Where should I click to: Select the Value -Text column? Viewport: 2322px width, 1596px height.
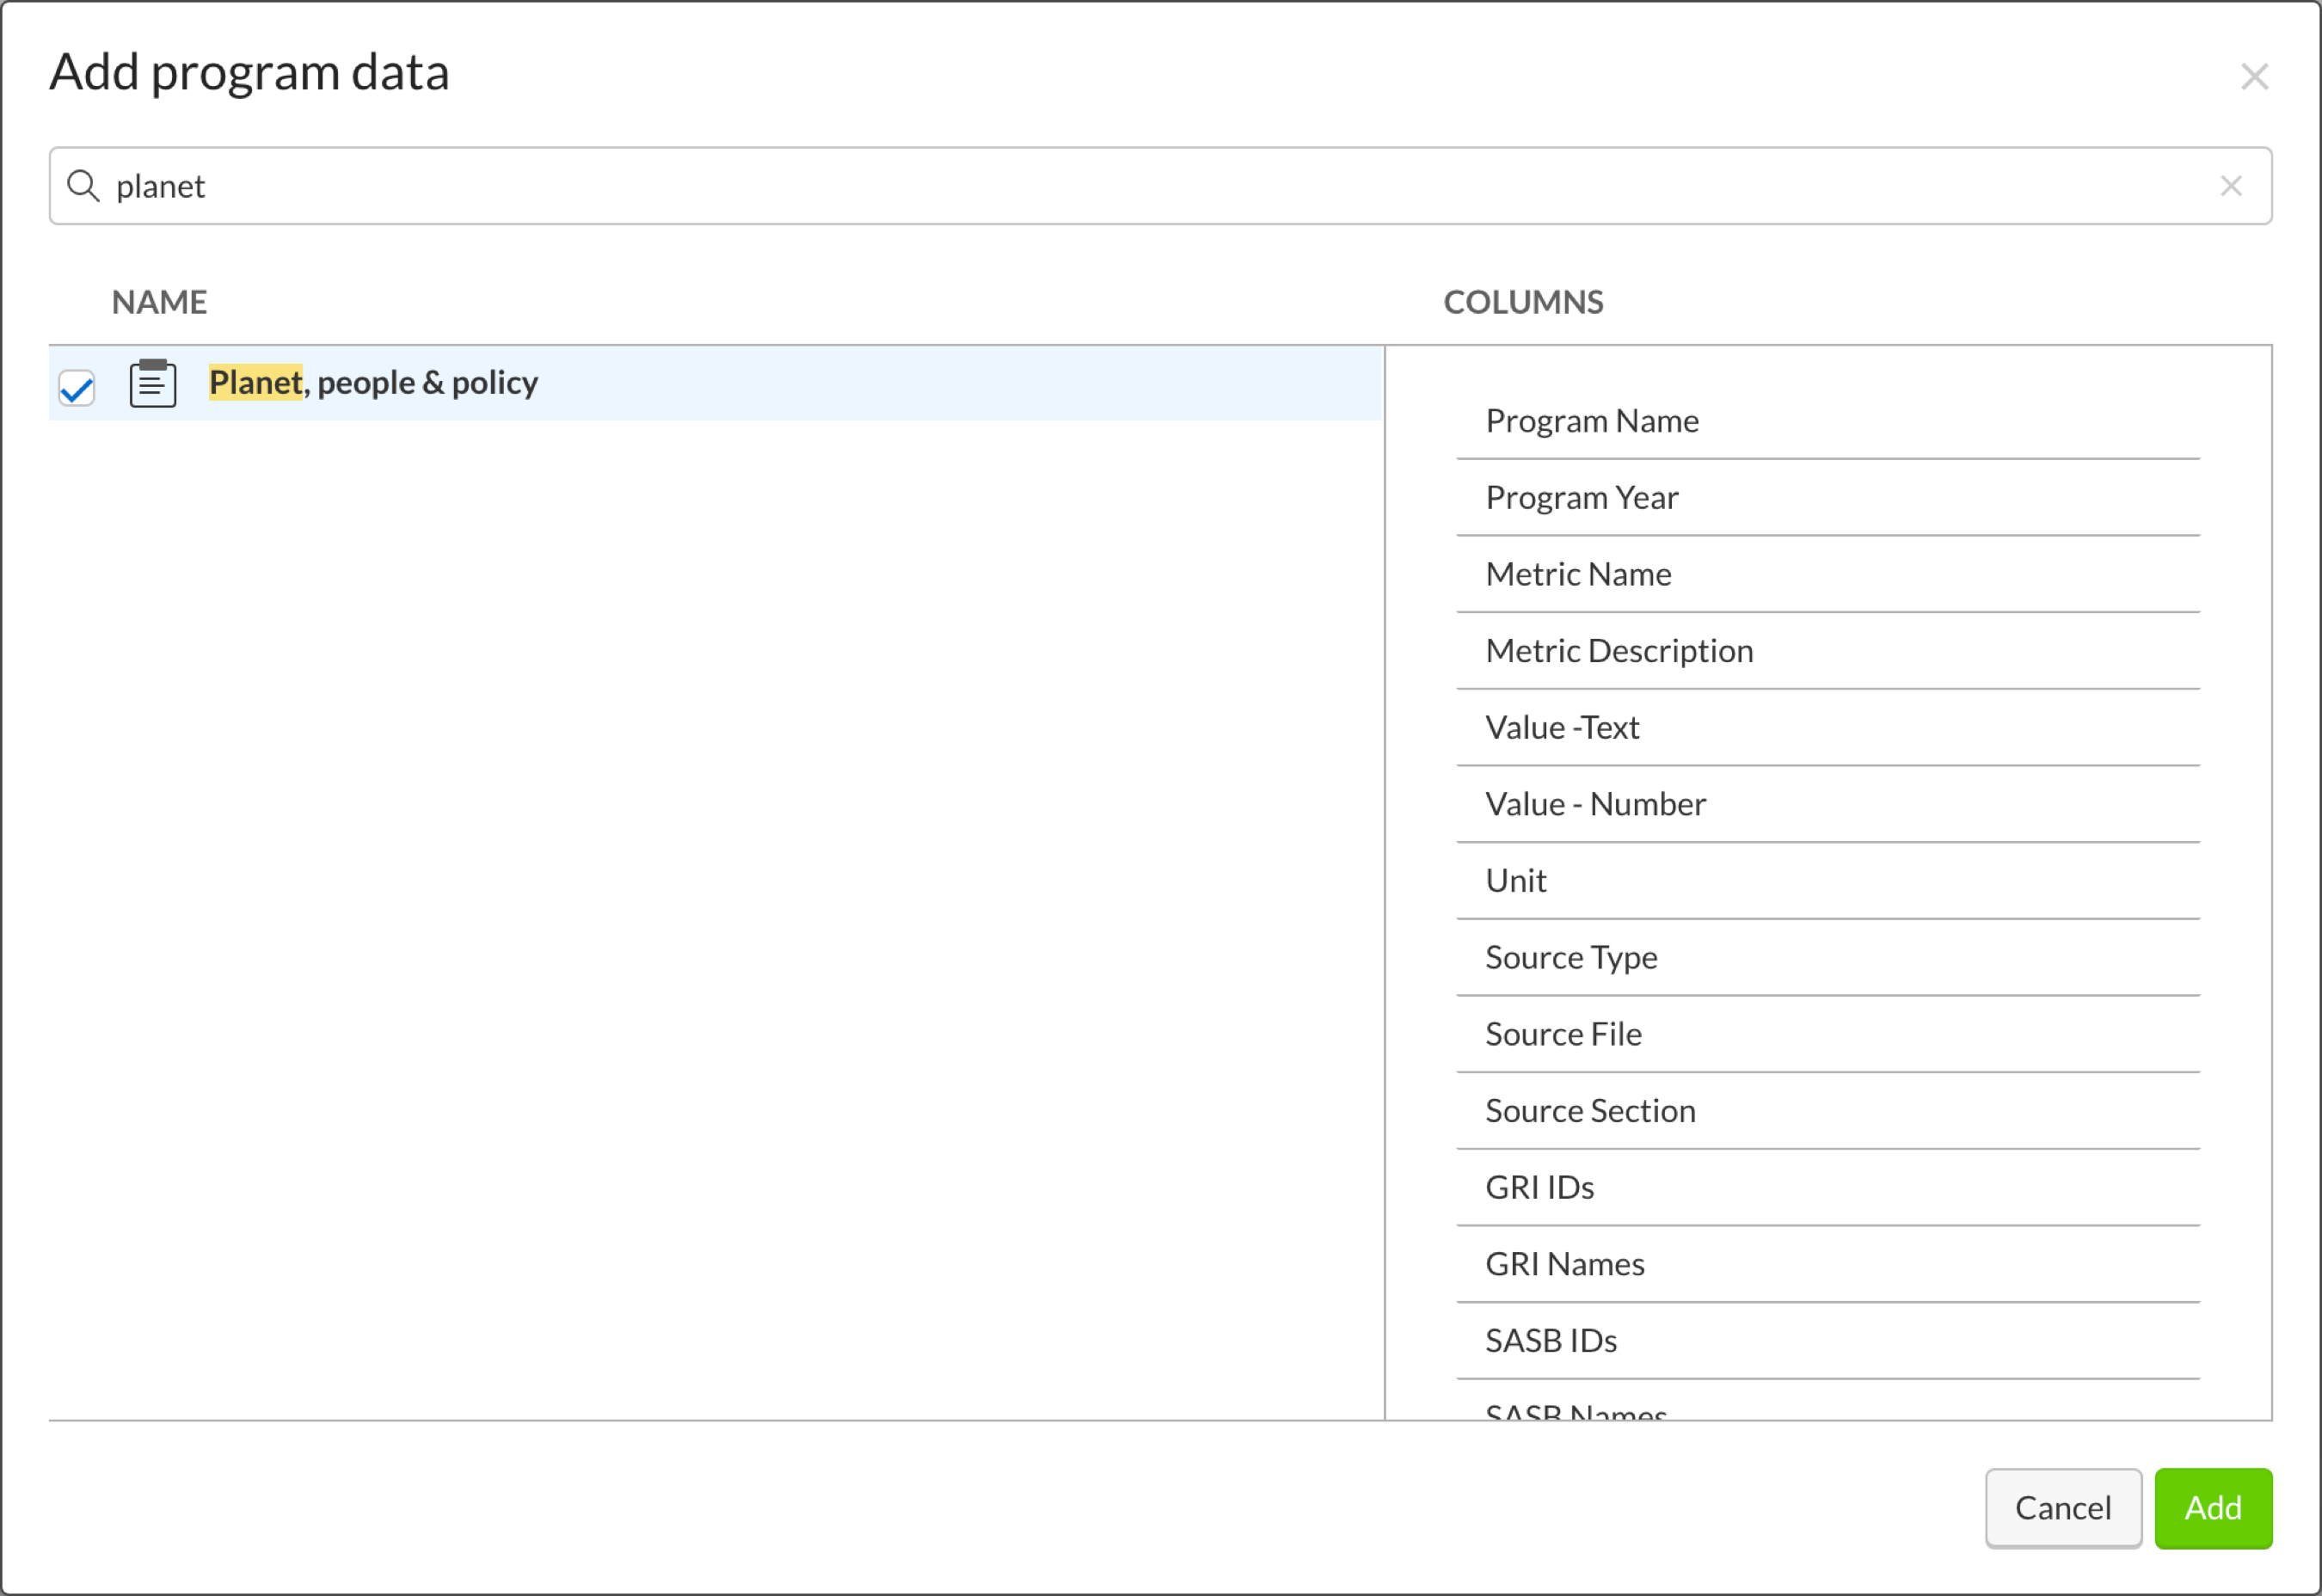(1828, 728)
